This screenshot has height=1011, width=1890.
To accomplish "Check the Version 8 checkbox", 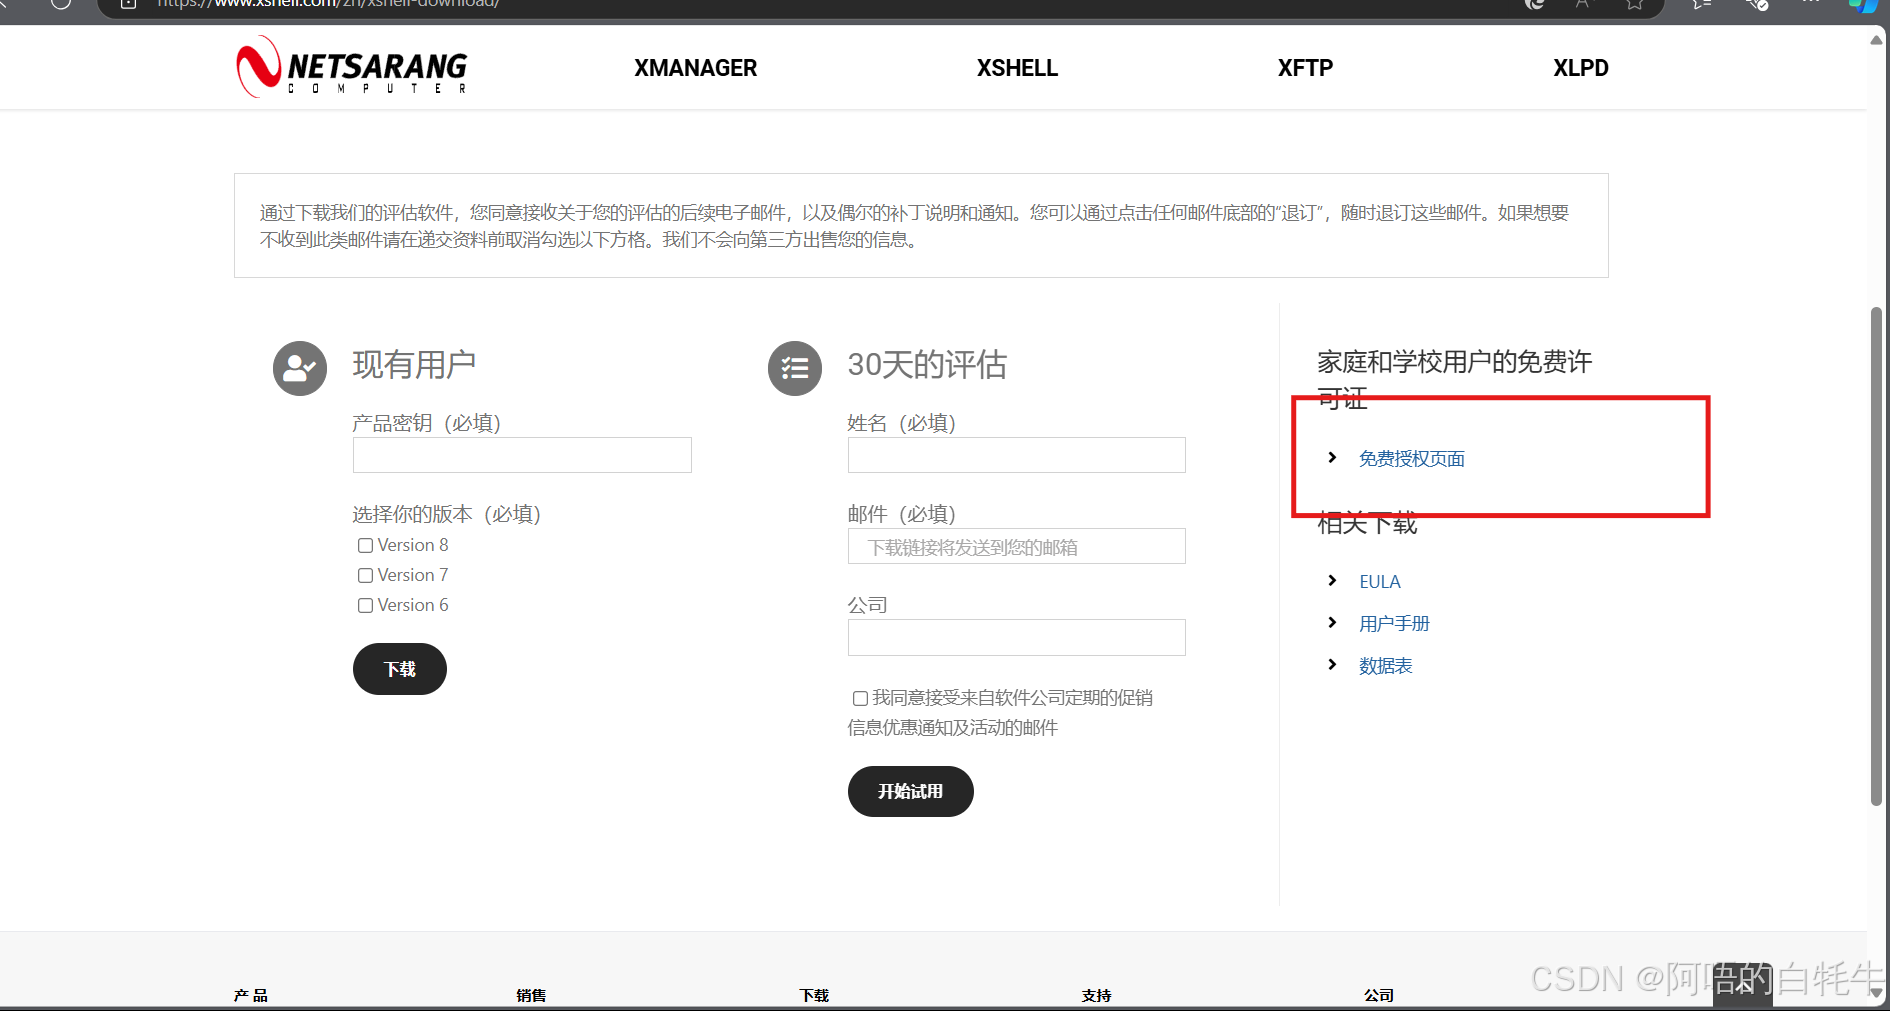I will point(365,545).
